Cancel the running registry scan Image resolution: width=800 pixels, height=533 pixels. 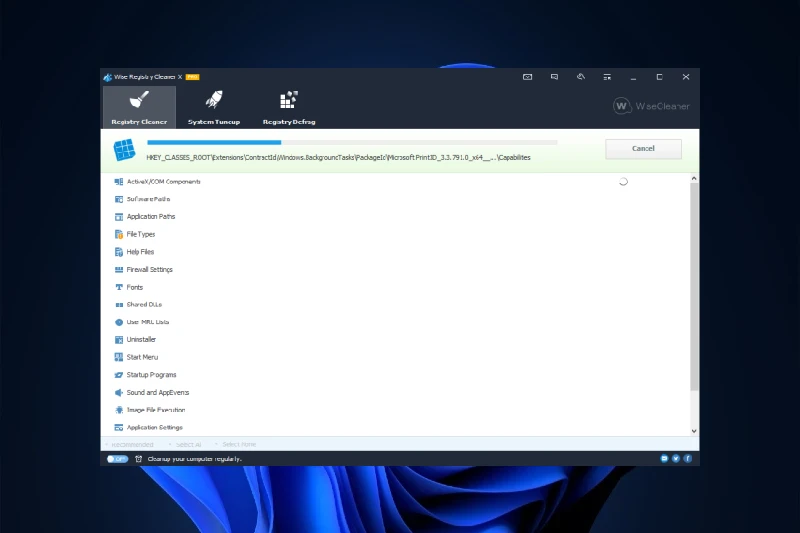(x=643, y=148)
